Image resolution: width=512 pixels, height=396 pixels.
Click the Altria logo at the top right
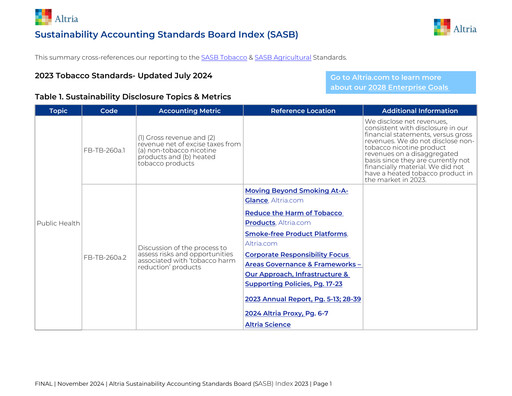point(455,27)
